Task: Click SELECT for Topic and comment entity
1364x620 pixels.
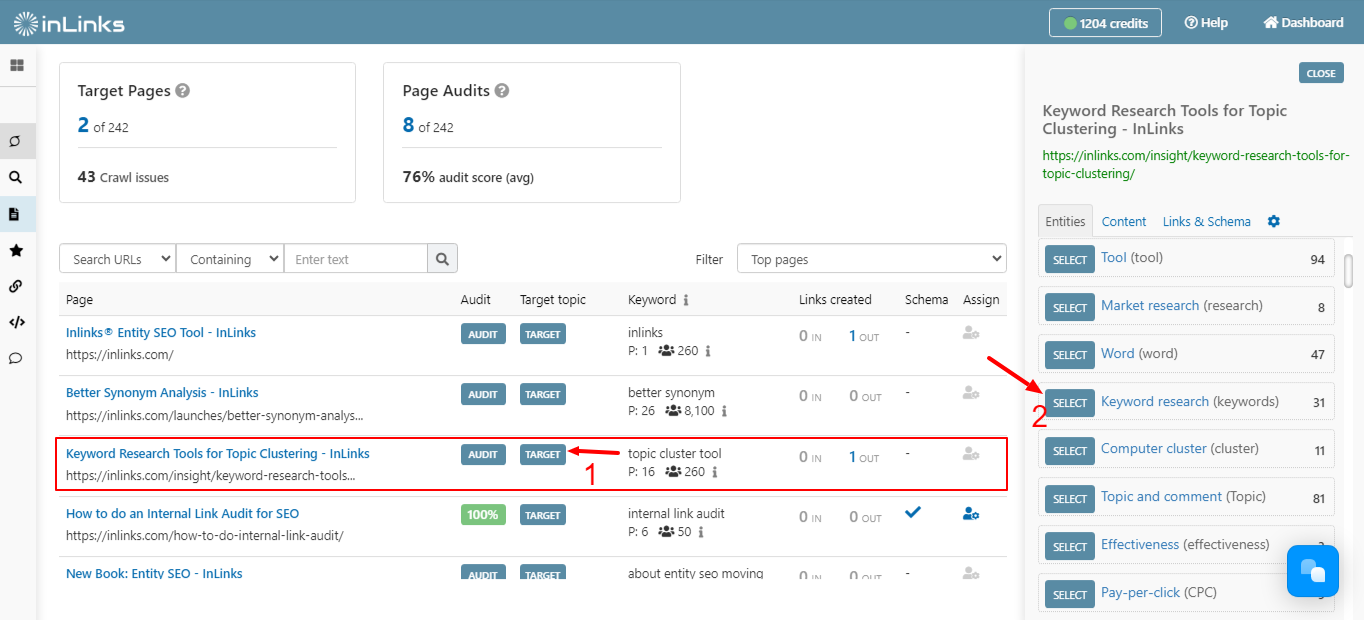Action: [1070, 498]
